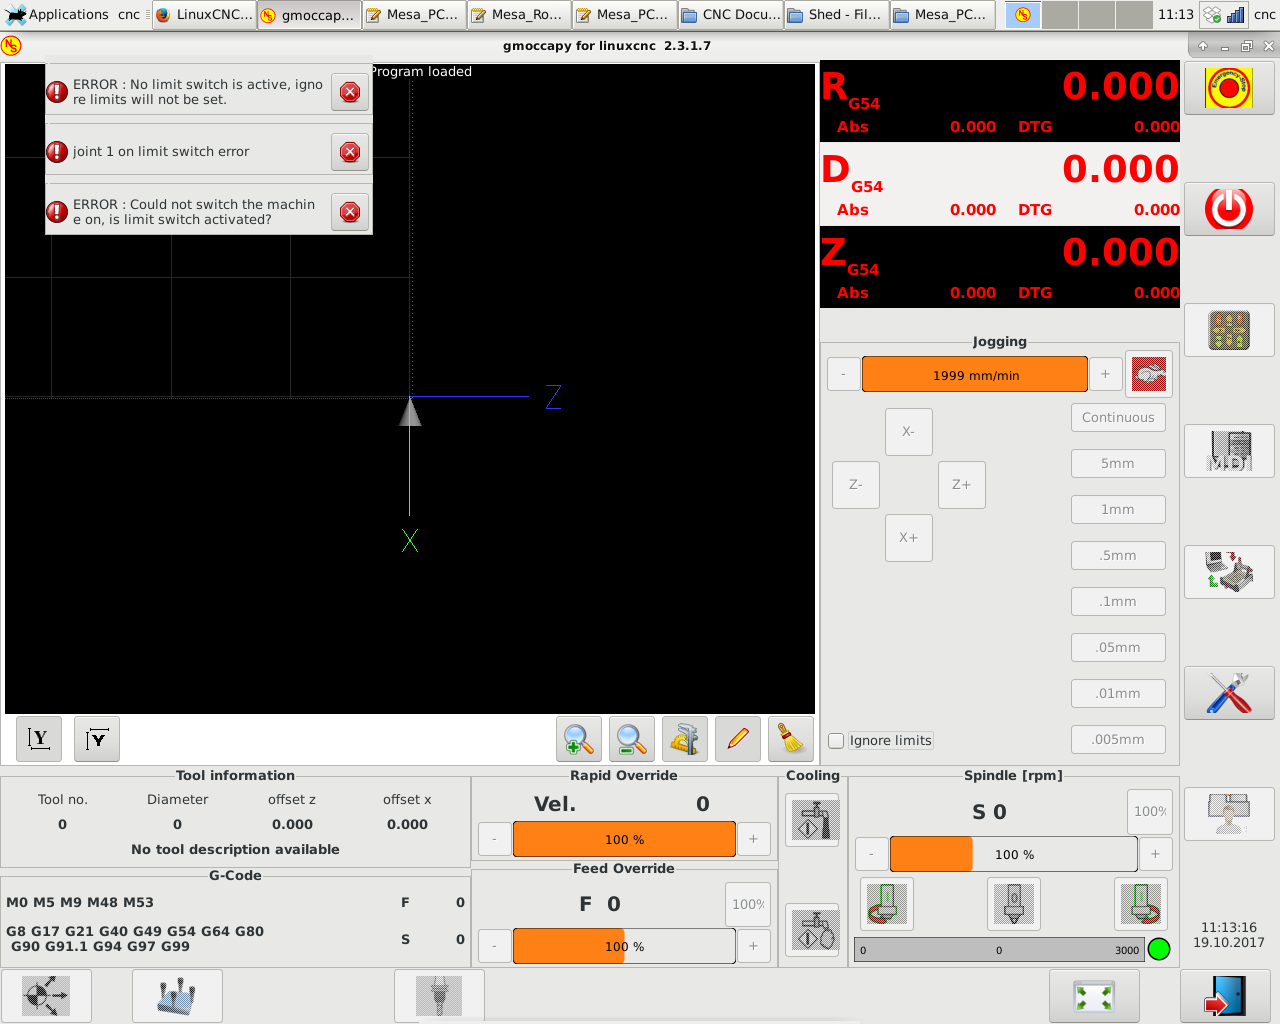Select .005mm jog increment

tap(1118, 739)
